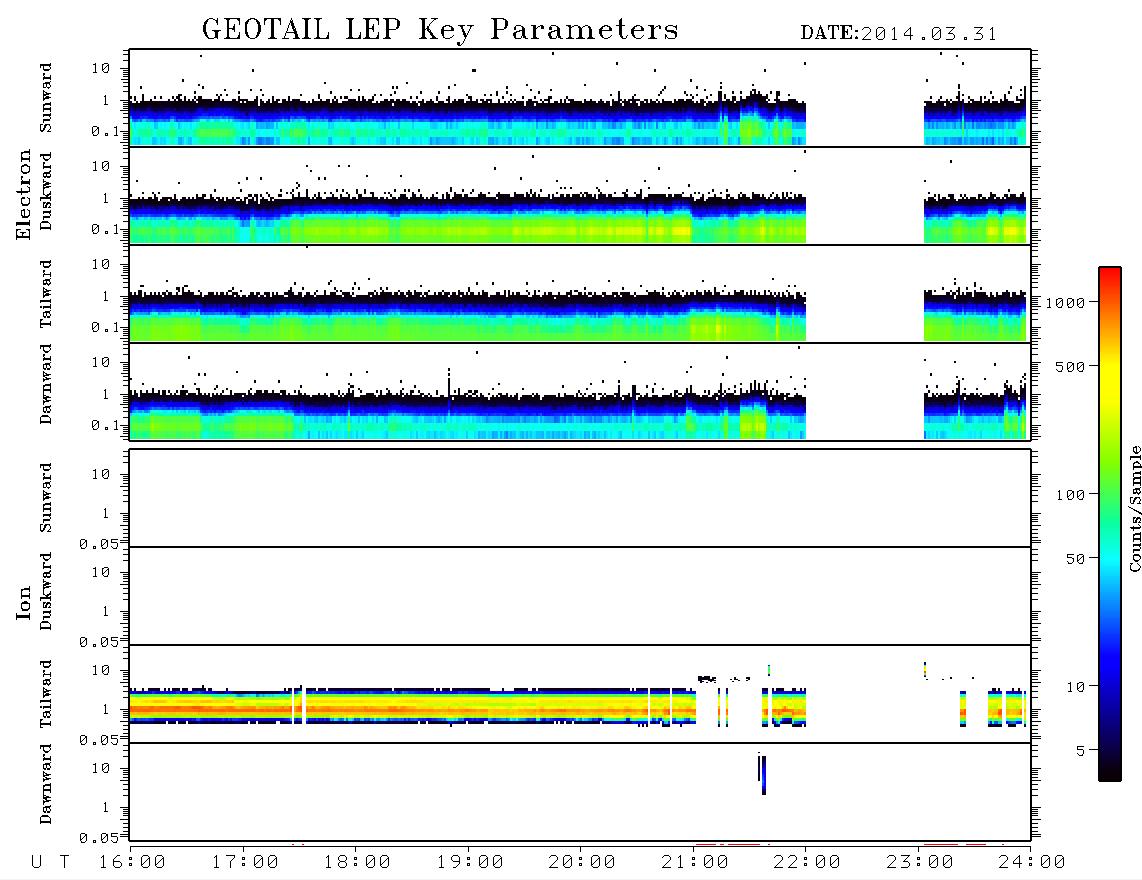Select the '20:00' time tick label
This screenshot has width=1142, height=880.
(582, 863)
